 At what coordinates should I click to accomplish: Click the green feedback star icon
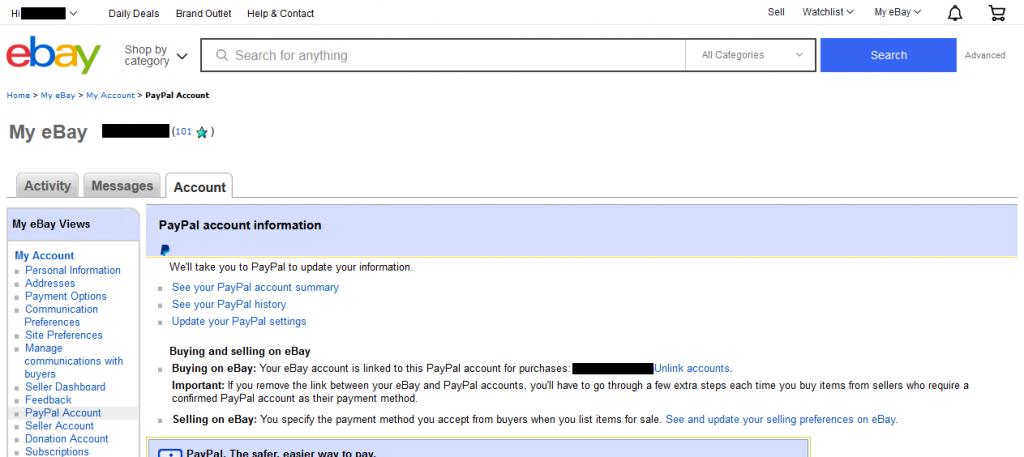202,132
